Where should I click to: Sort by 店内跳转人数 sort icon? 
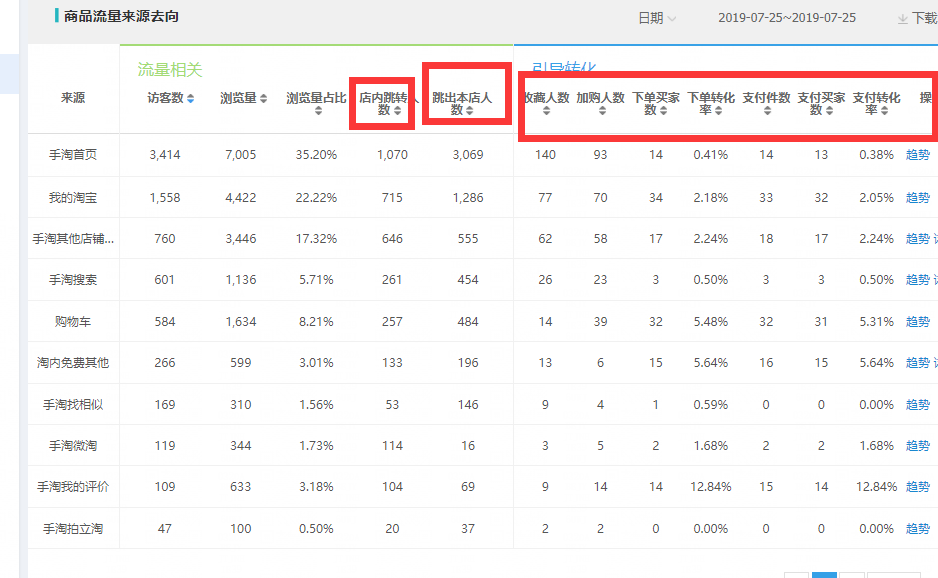tap(397, 111)
